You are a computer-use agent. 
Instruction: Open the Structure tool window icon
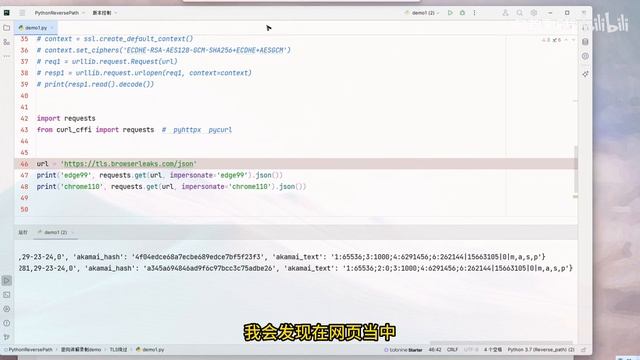point(7,42)
